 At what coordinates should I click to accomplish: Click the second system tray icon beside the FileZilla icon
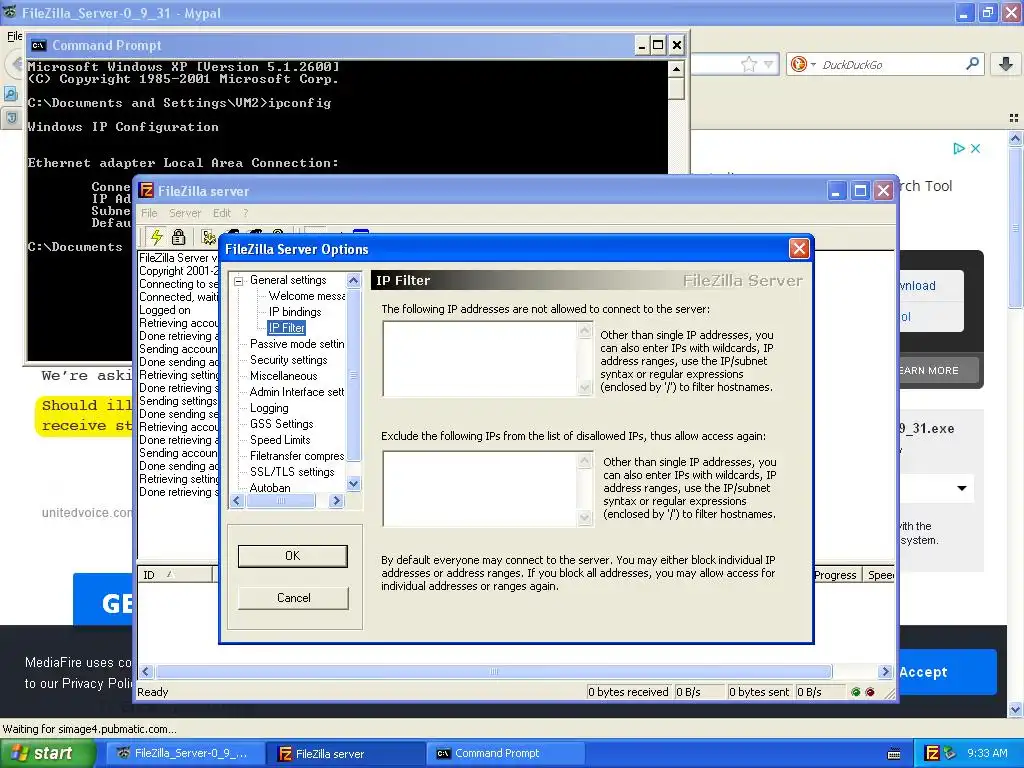tap(950, 753)
